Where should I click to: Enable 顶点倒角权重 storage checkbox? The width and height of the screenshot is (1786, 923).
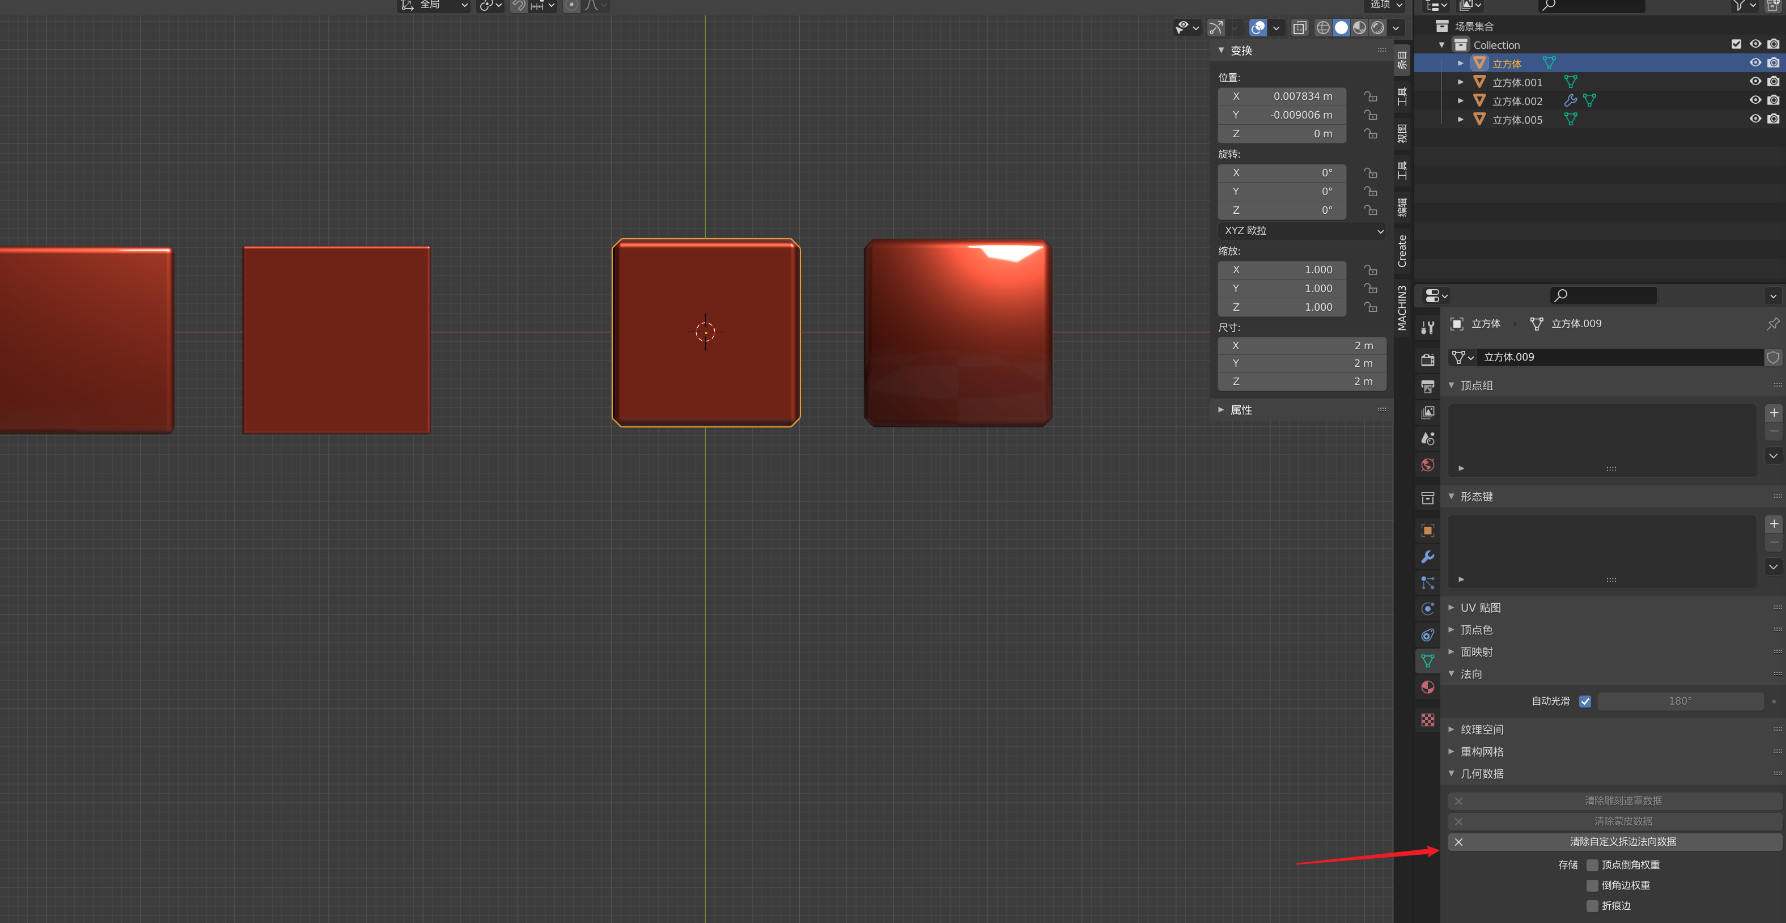1593,865
